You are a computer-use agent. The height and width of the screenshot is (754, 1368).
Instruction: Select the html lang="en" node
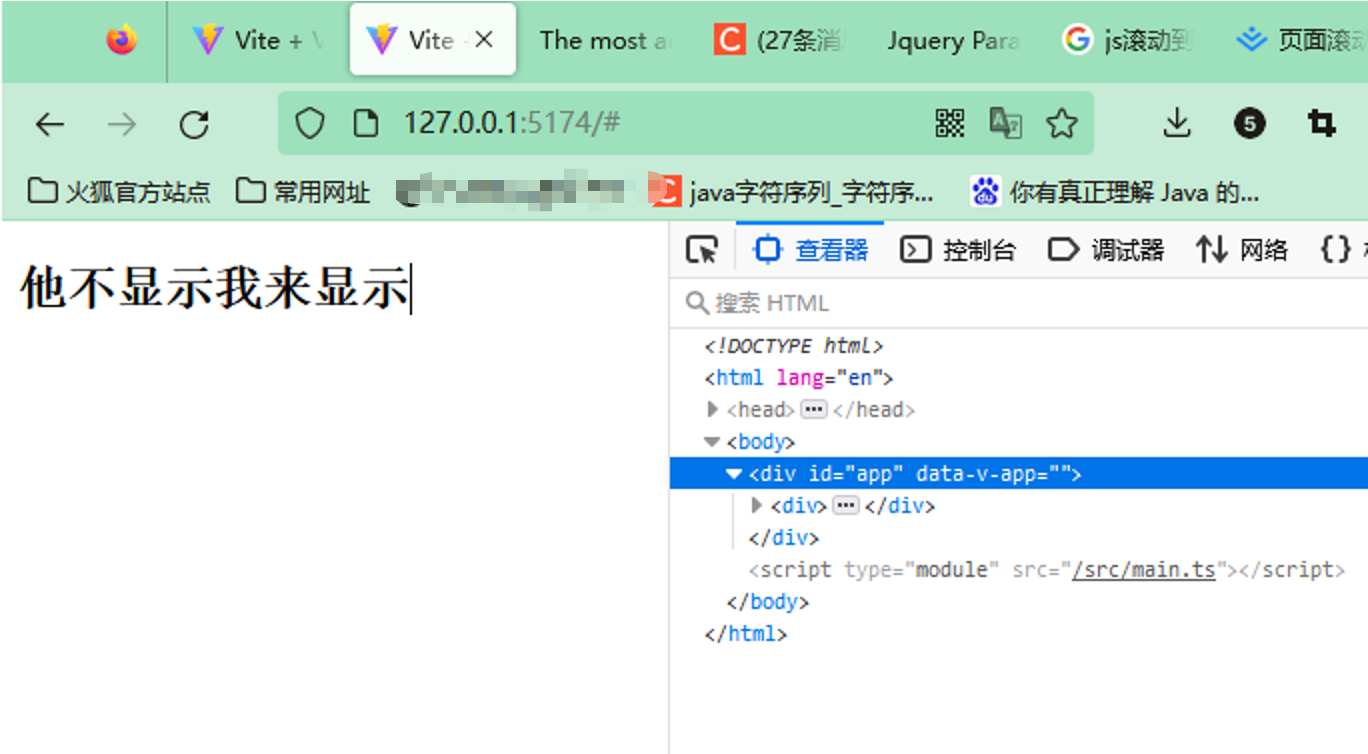[x=799, y=378]
